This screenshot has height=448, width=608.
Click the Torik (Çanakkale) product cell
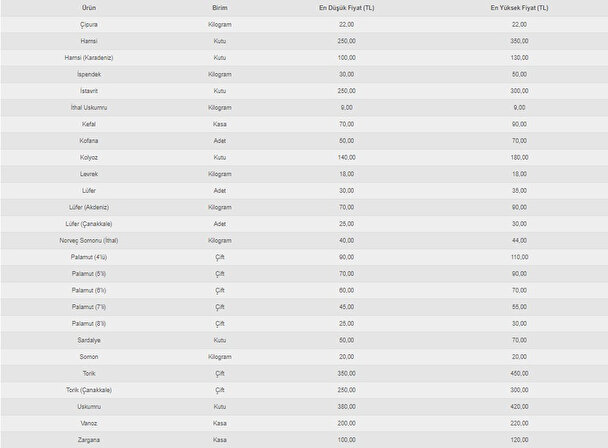(x=88, y=390)
